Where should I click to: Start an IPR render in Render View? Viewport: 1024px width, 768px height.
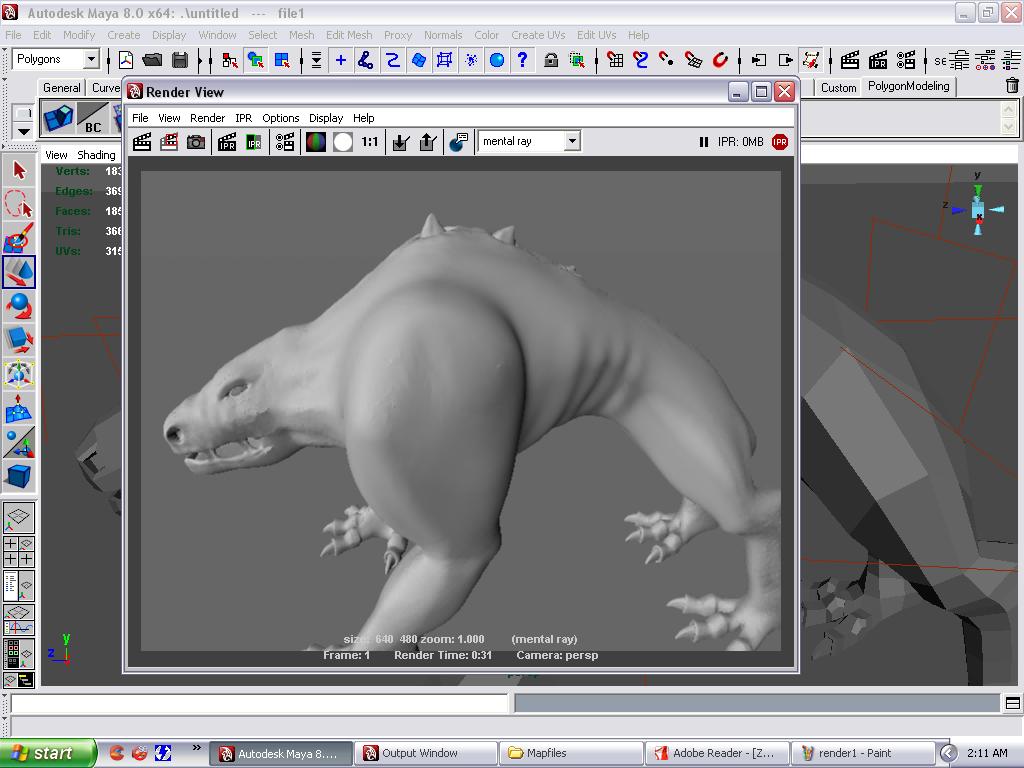[x=226, y=141]
